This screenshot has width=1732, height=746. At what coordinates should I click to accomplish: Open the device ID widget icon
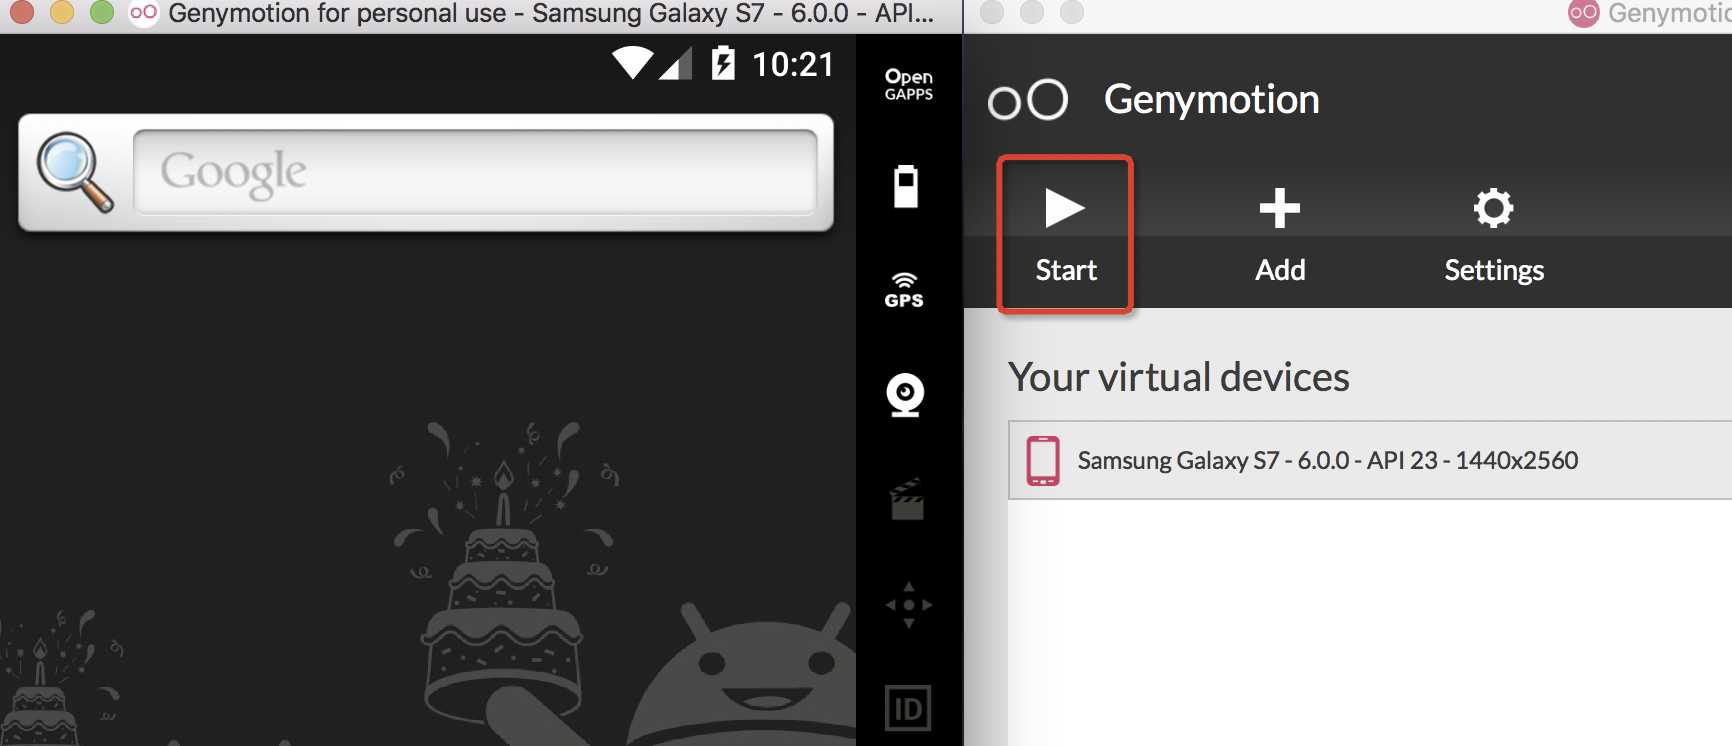(908, 709)
